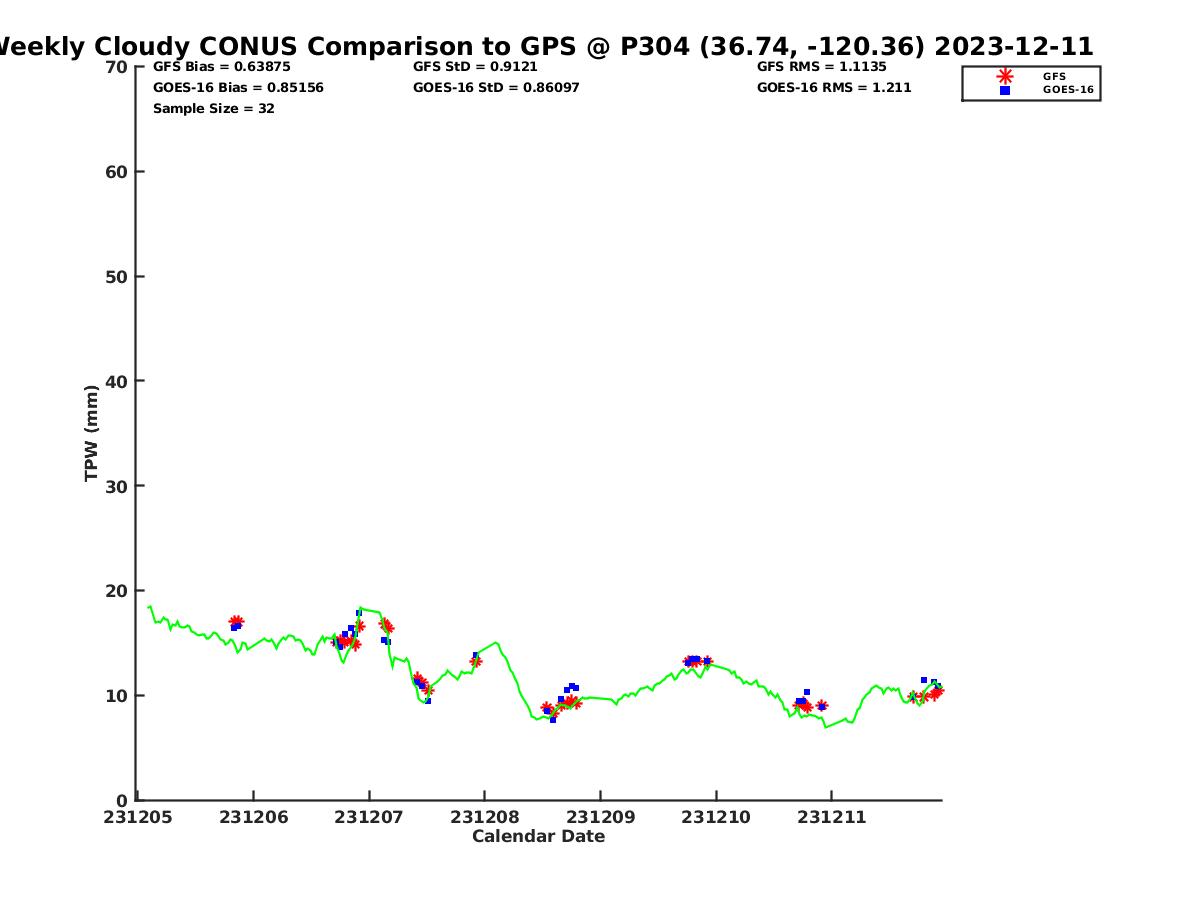This screenshot has width=1200, height=900.
Task: Click the y-axis tick label 30
Action: coord(117,486)
